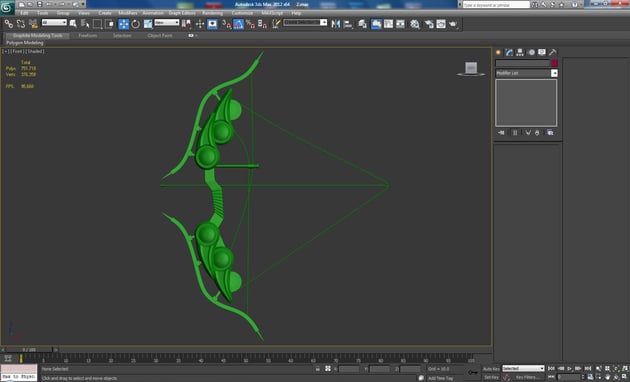Open the Curve Editor icon
This screenshot has width=630, height=382.
389,24
